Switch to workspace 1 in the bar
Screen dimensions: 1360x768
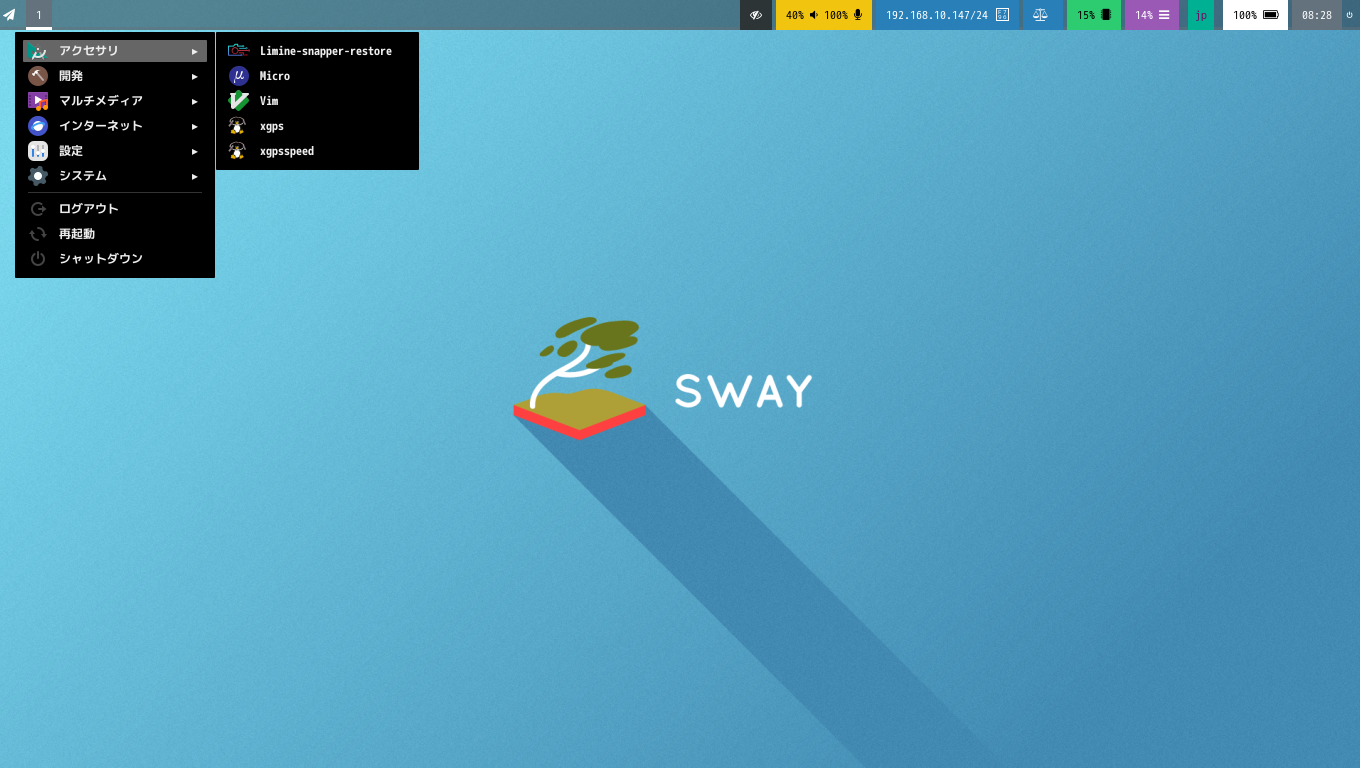[39, 15]
